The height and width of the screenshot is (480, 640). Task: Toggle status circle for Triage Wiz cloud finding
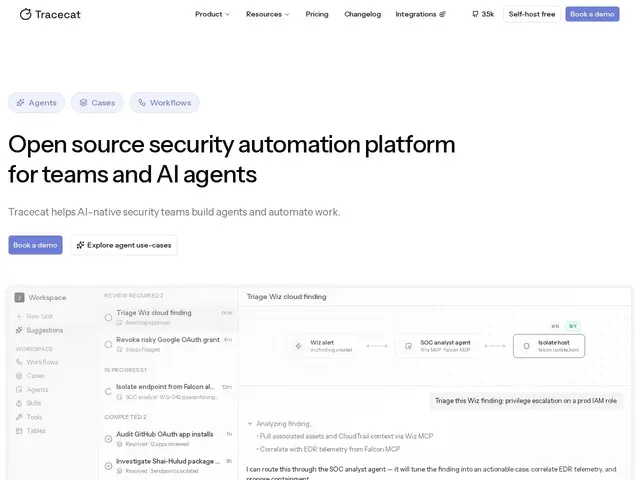[x=108, y=318]
